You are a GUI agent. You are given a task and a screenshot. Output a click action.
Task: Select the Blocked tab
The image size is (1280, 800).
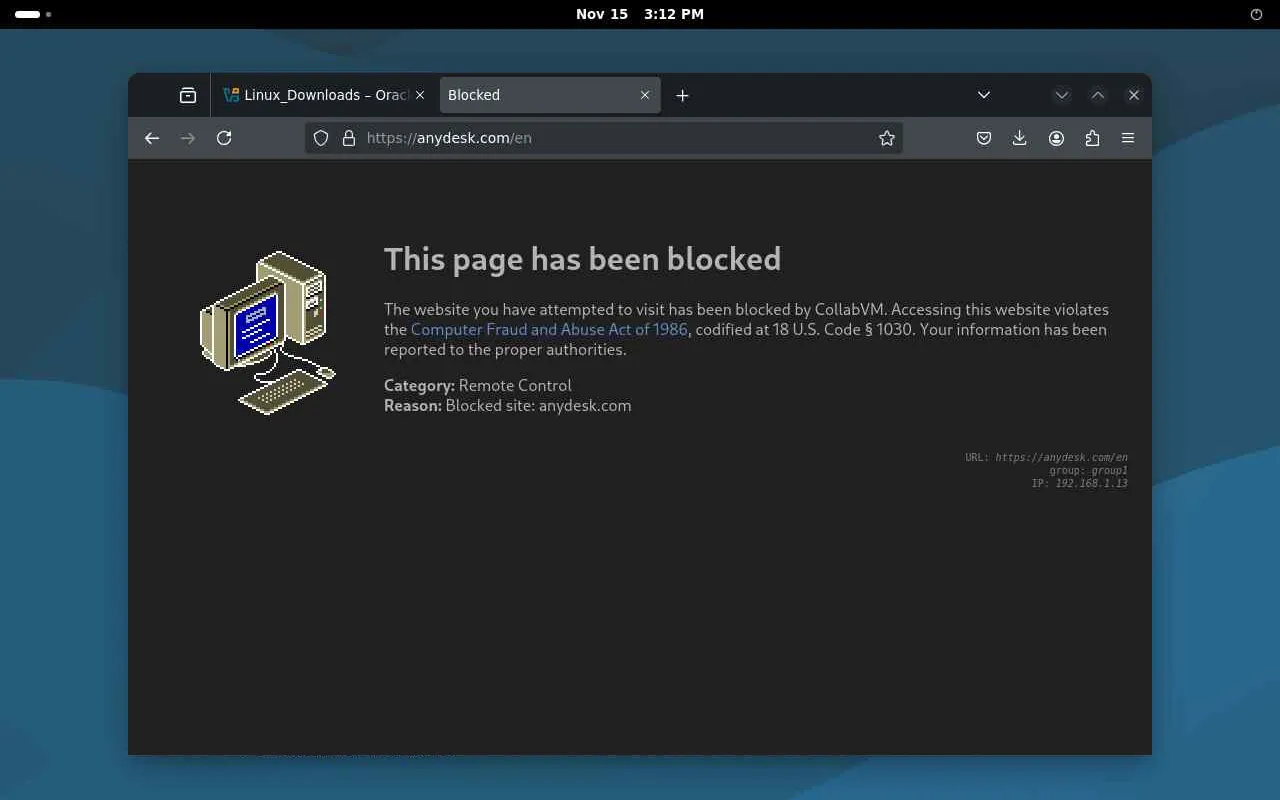coord(550,95)
